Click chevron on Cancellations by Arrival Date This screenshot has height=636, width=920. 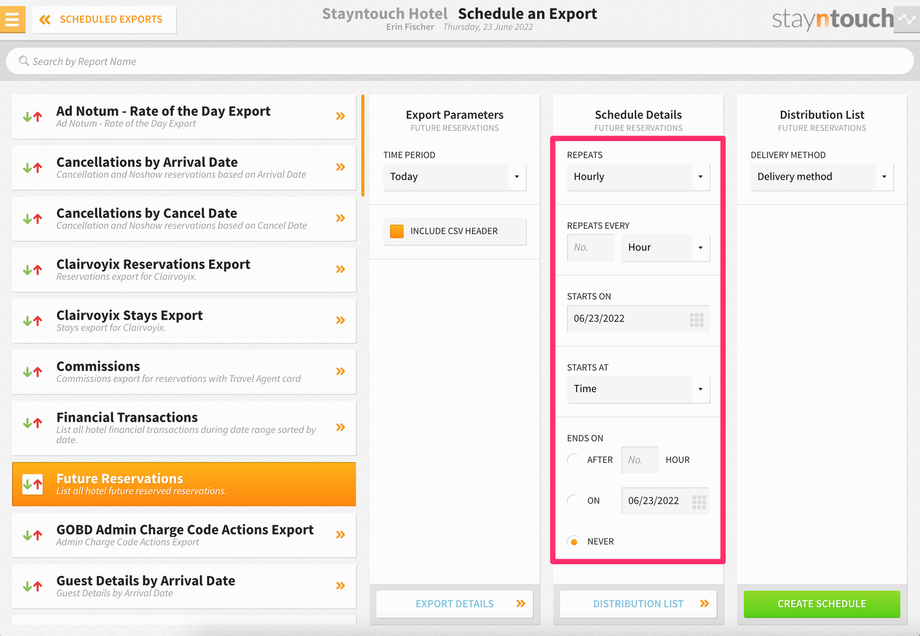(x=340, y=167)
